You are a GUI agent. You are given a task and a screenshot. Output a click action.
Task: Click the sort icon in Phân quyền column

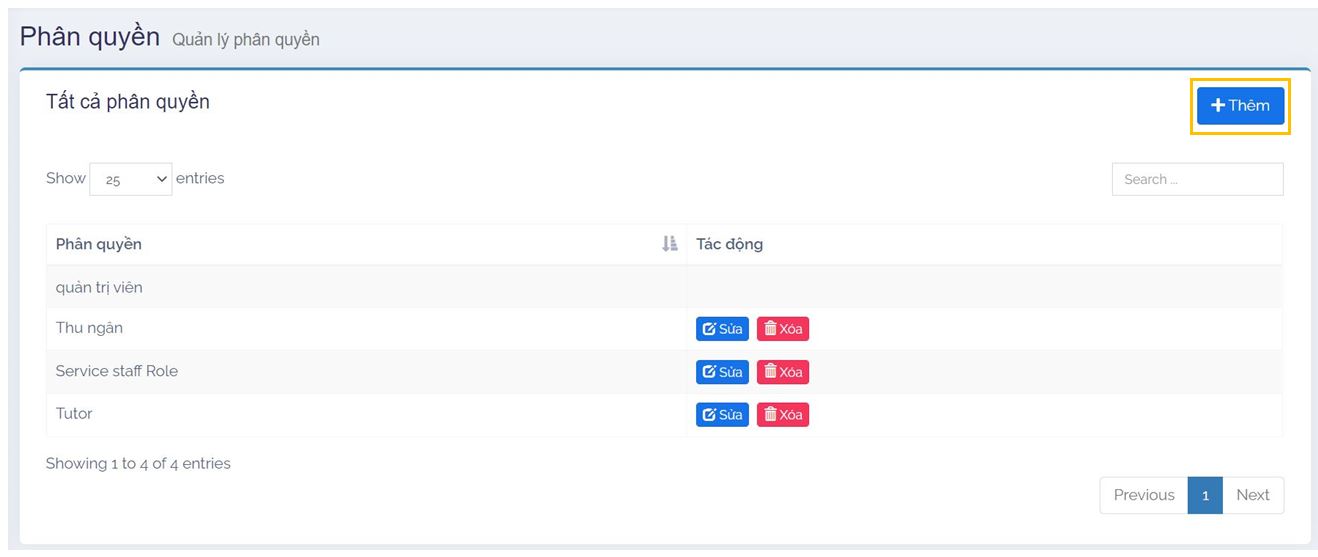tap(670, 244)
